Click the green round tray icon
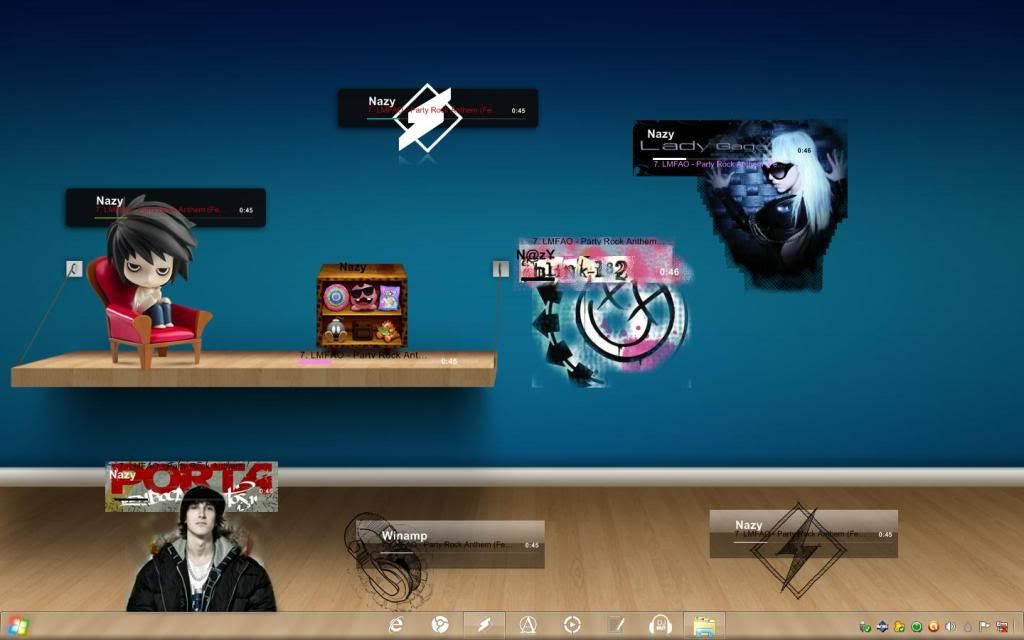This screenshot has width=1024, height=640. point(916,627)
